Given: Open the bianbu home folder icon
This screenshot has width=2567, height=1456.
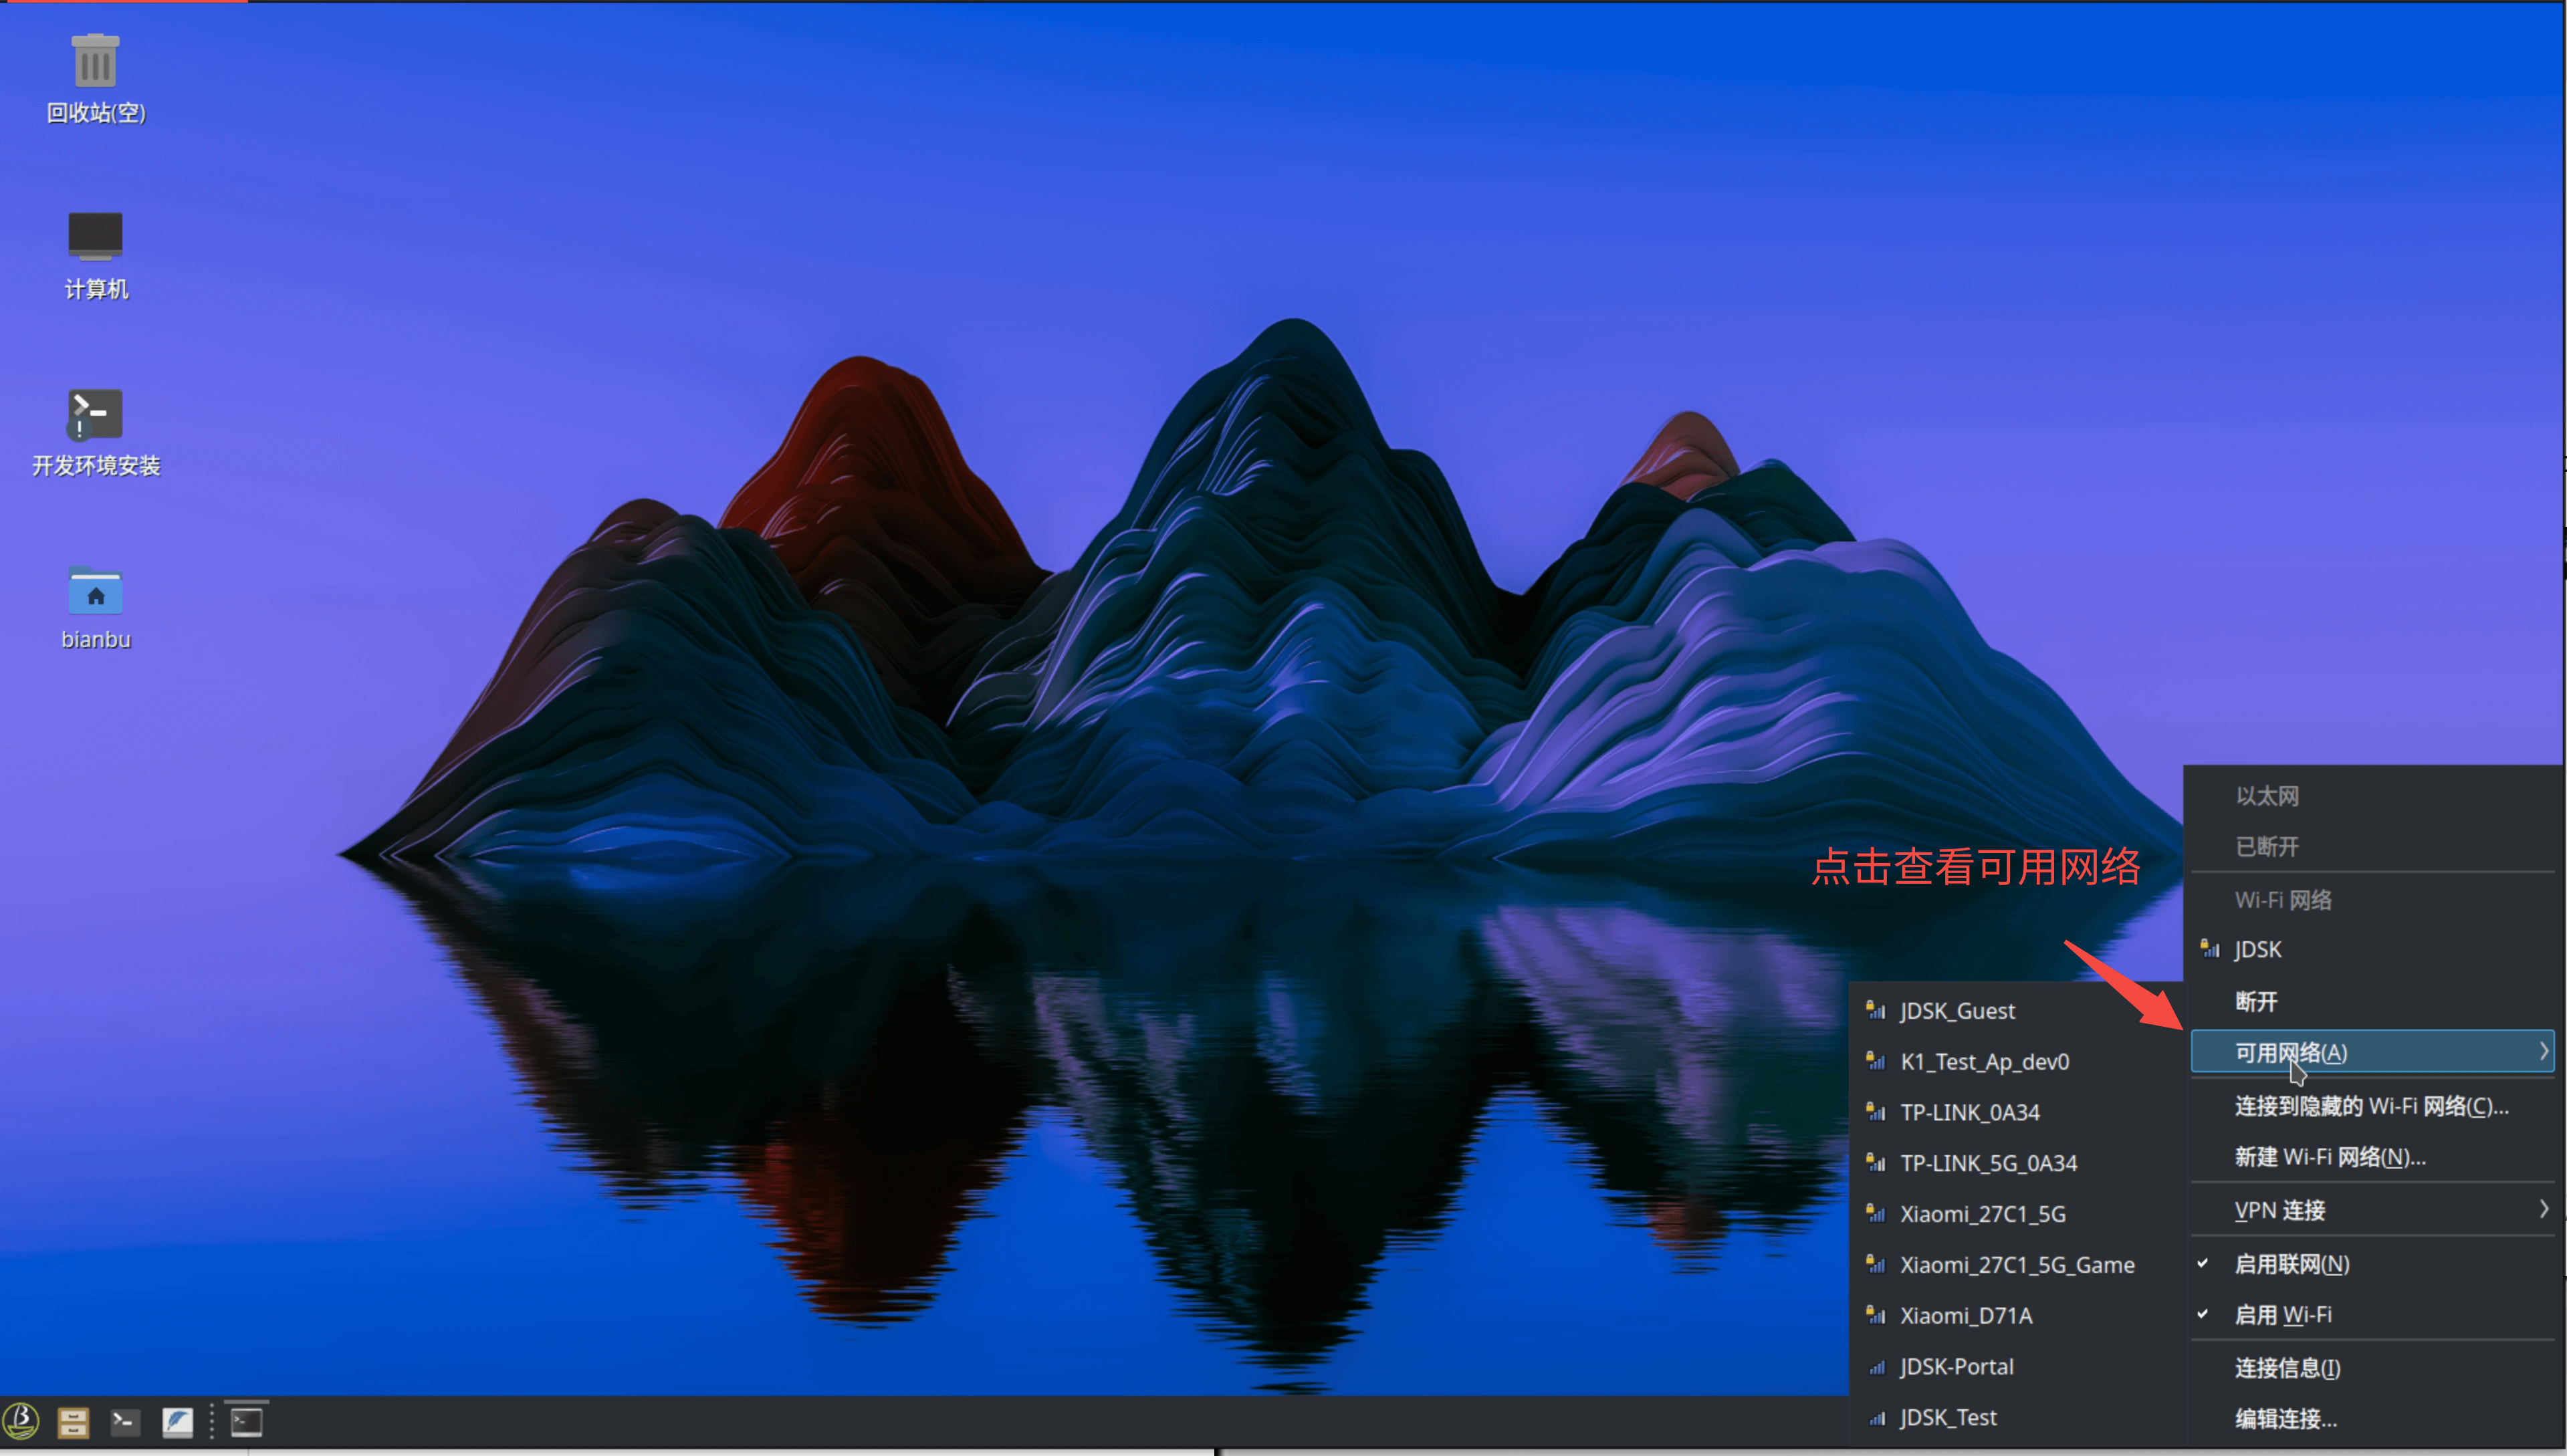Looking at the screenshot, I should pos(95,590).
